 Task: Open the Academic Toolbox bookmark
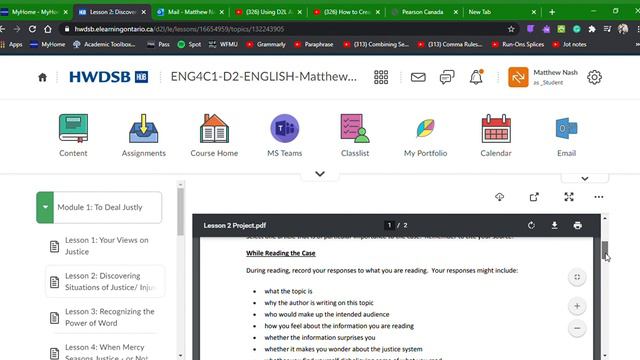104,44
